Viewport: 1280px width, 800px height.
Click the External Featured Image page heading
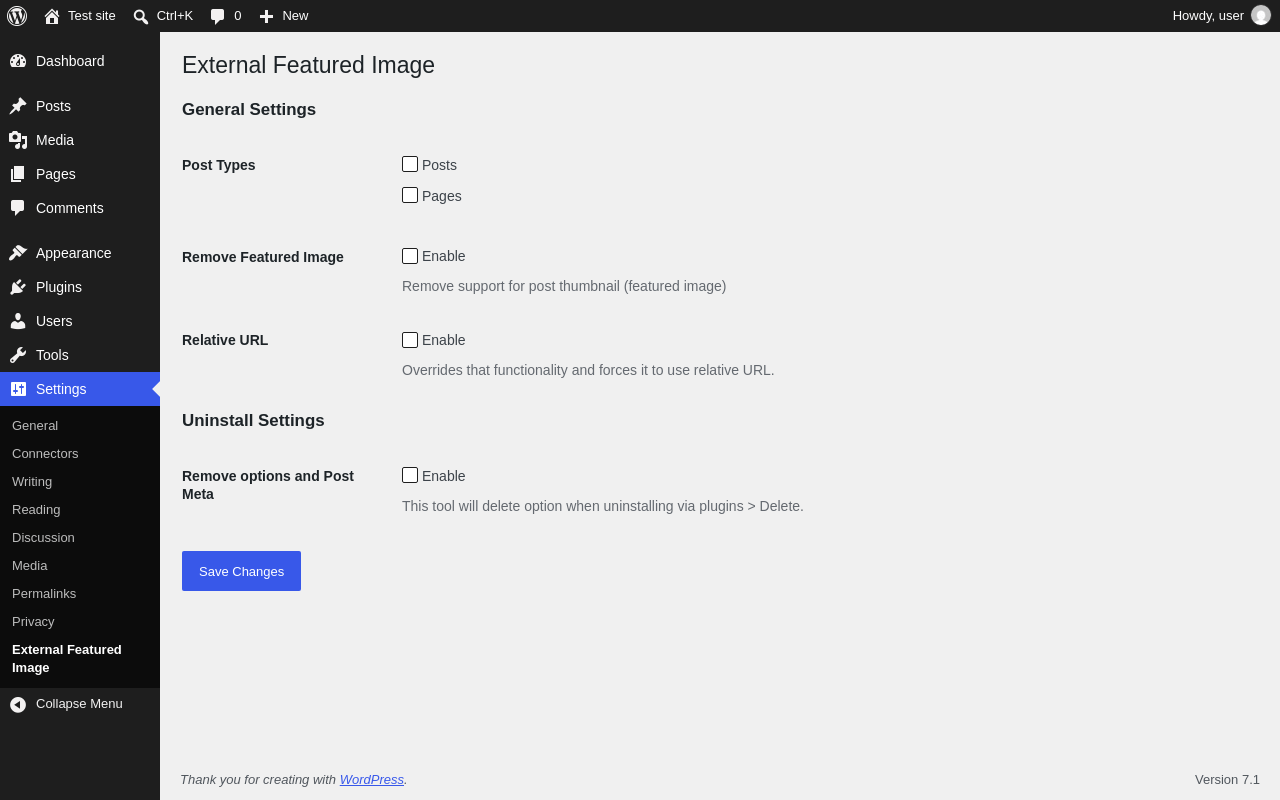point(308,65)
